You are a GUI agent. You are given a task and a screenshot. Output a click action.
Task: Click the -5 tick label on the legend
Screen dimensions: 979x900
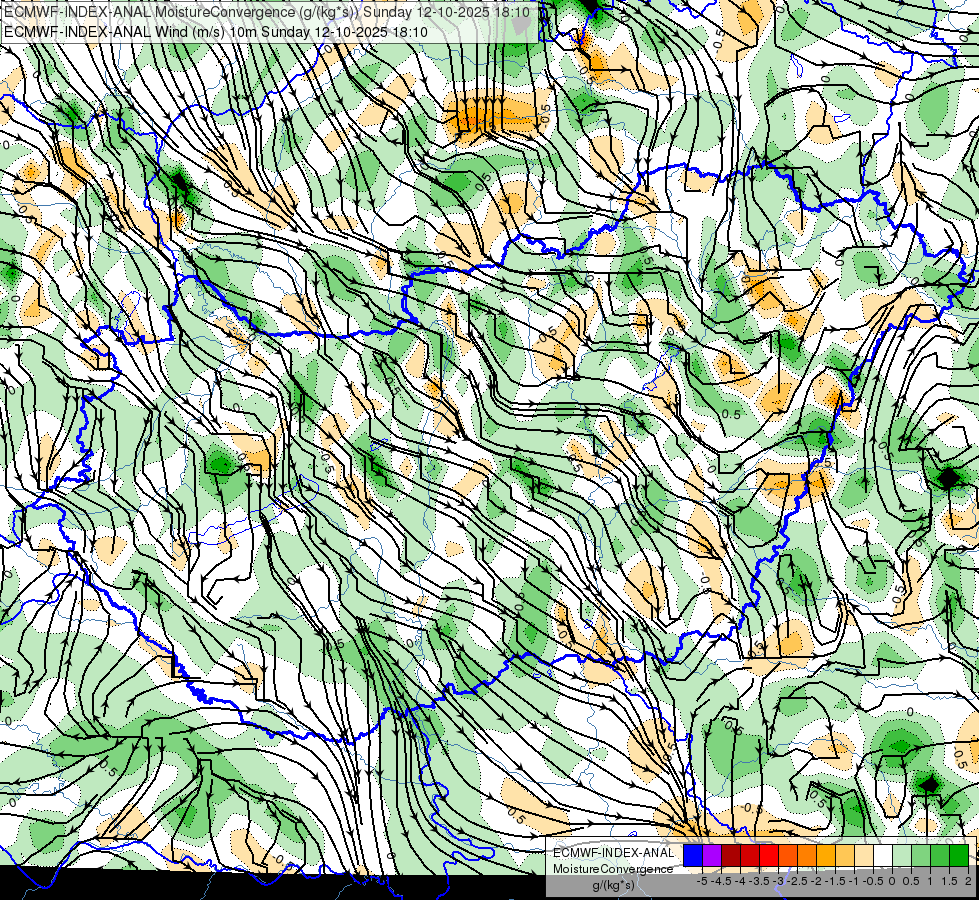(702, 881)
